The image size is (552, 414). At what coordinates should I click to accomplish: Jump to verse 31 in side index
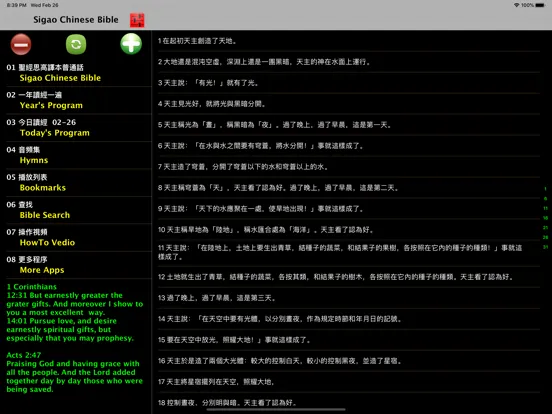pos(545,247)
